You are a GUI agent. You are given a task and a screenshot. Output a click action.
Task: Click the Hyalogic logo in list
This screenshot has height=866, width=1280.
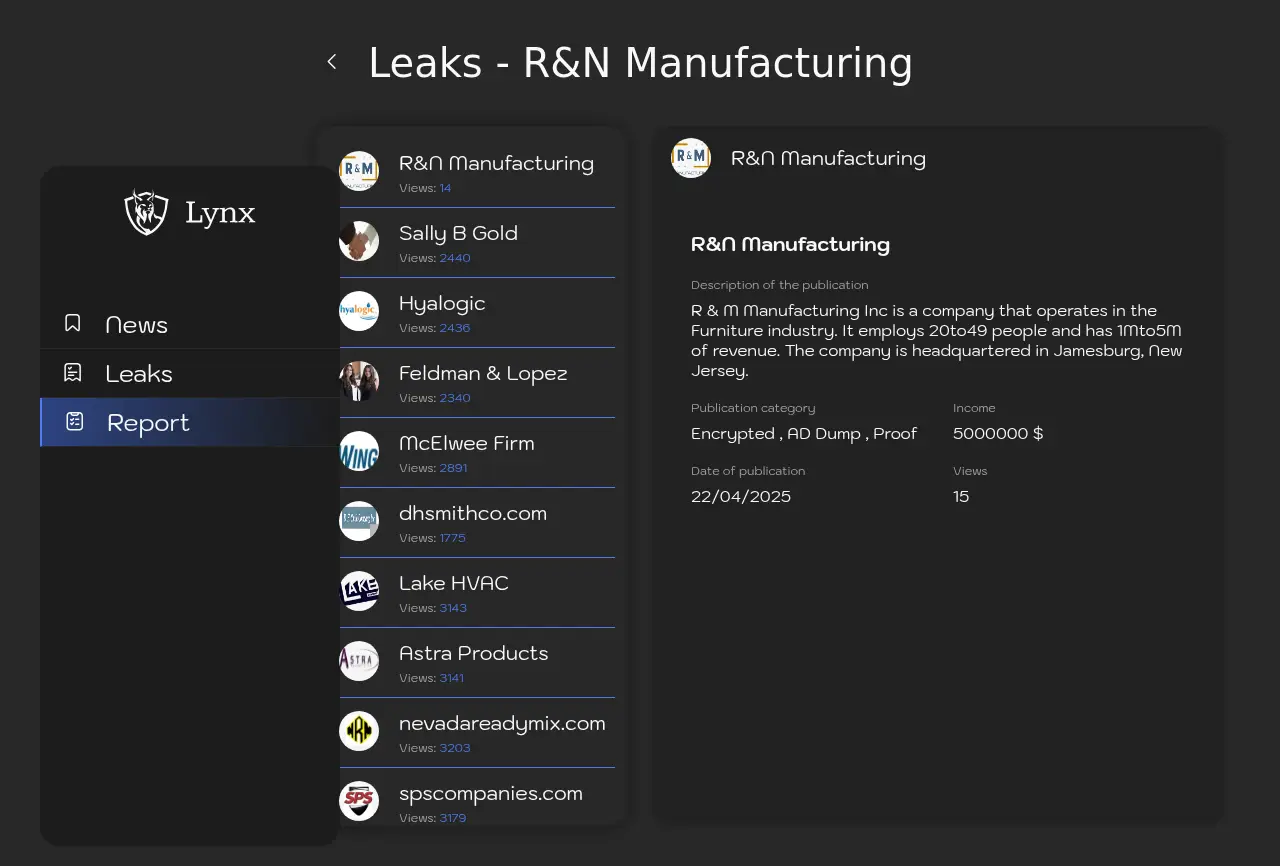click(359, 311)
